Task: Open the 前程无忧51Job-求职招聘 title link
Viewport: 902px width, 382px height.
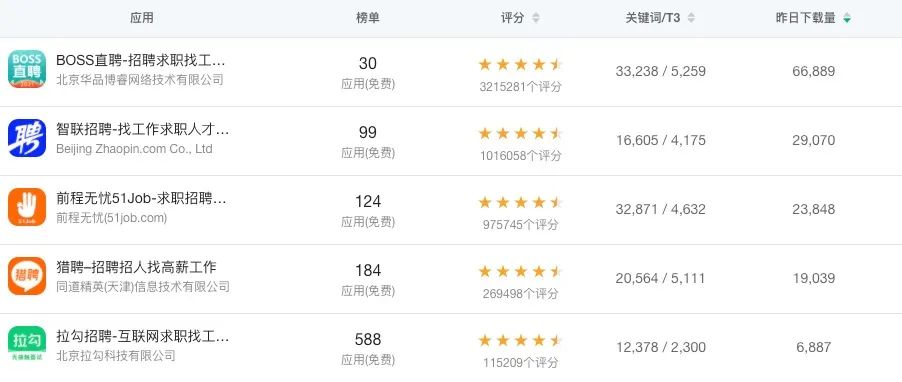Action: (x=142, y=198)
